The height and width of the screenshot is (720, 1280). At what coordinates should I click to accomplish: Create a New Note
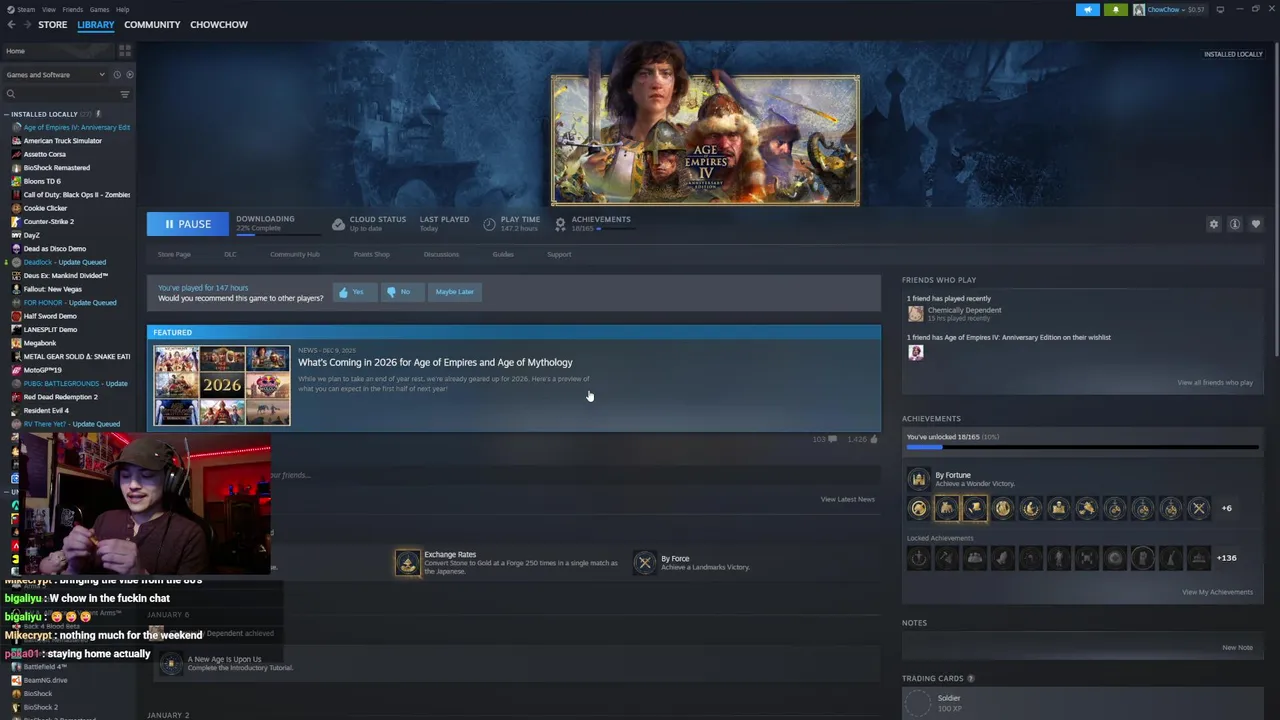tap(1237, 647)
